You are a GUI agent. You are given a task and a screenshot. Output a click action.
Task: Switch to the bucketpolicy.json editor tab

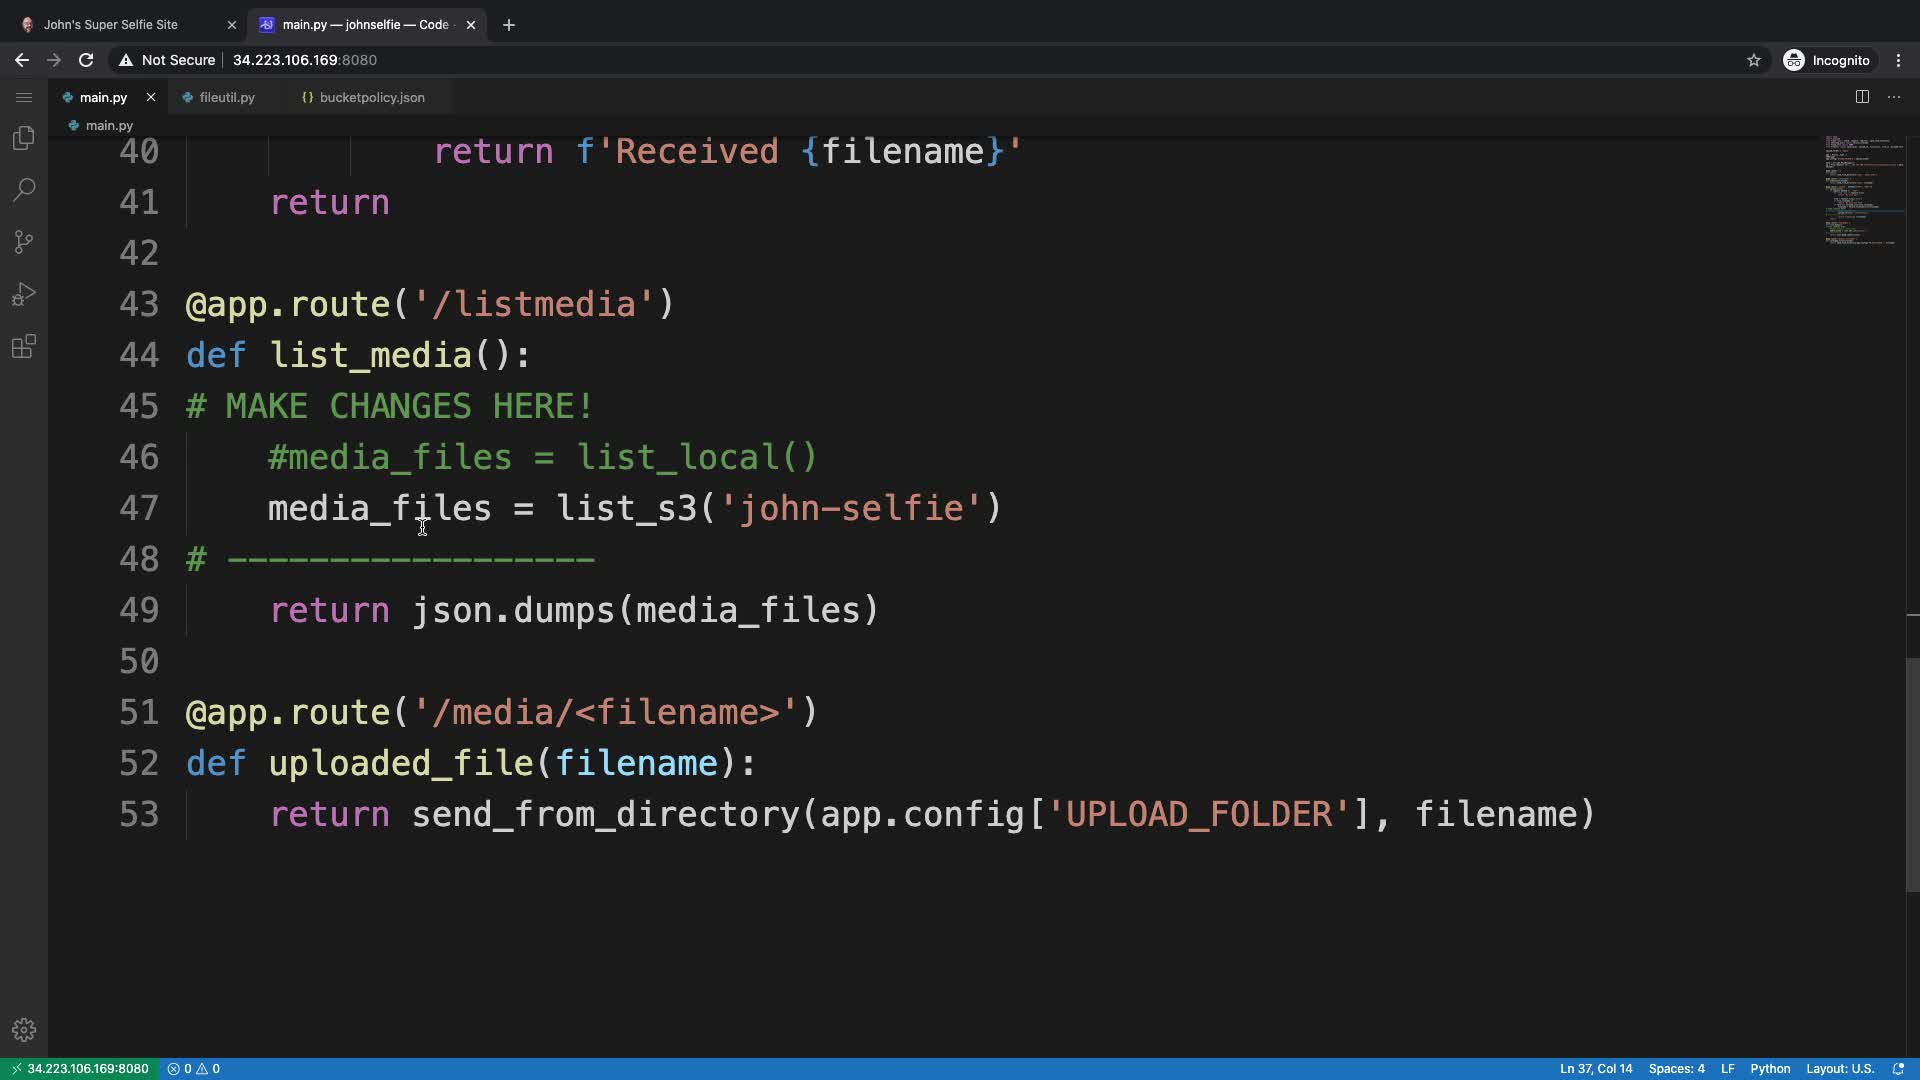click(x=371, y=97)
